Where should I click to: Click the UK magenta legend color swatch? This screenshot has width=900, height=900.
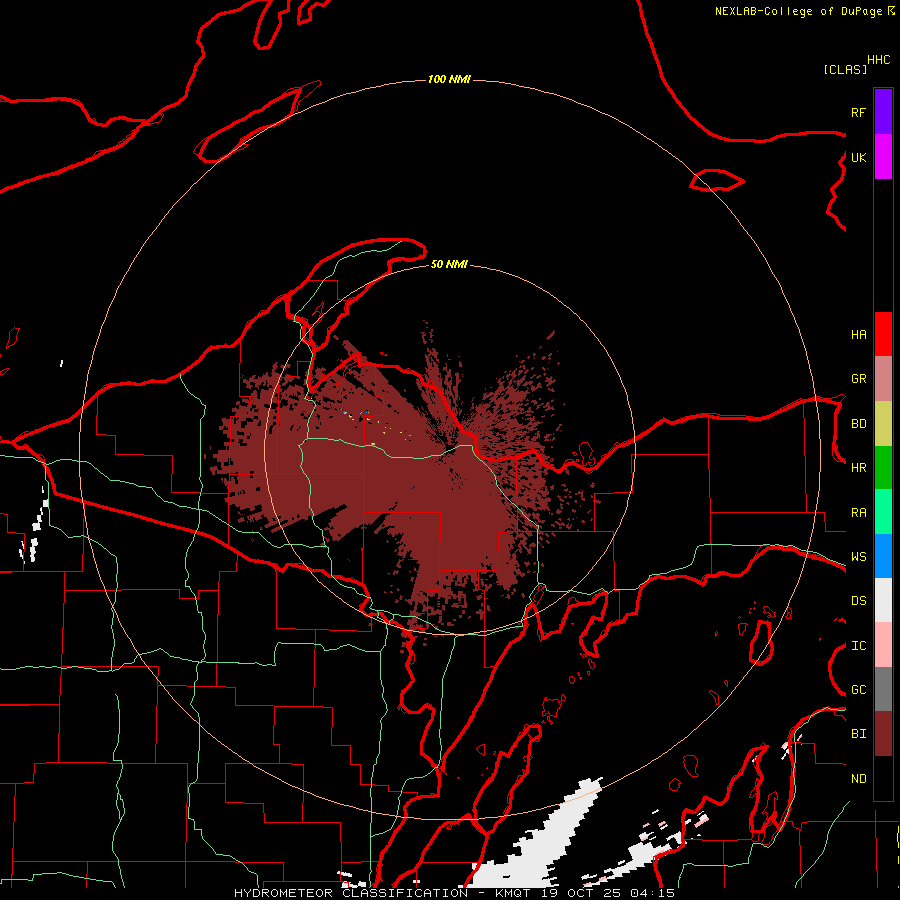click(883, 157)
